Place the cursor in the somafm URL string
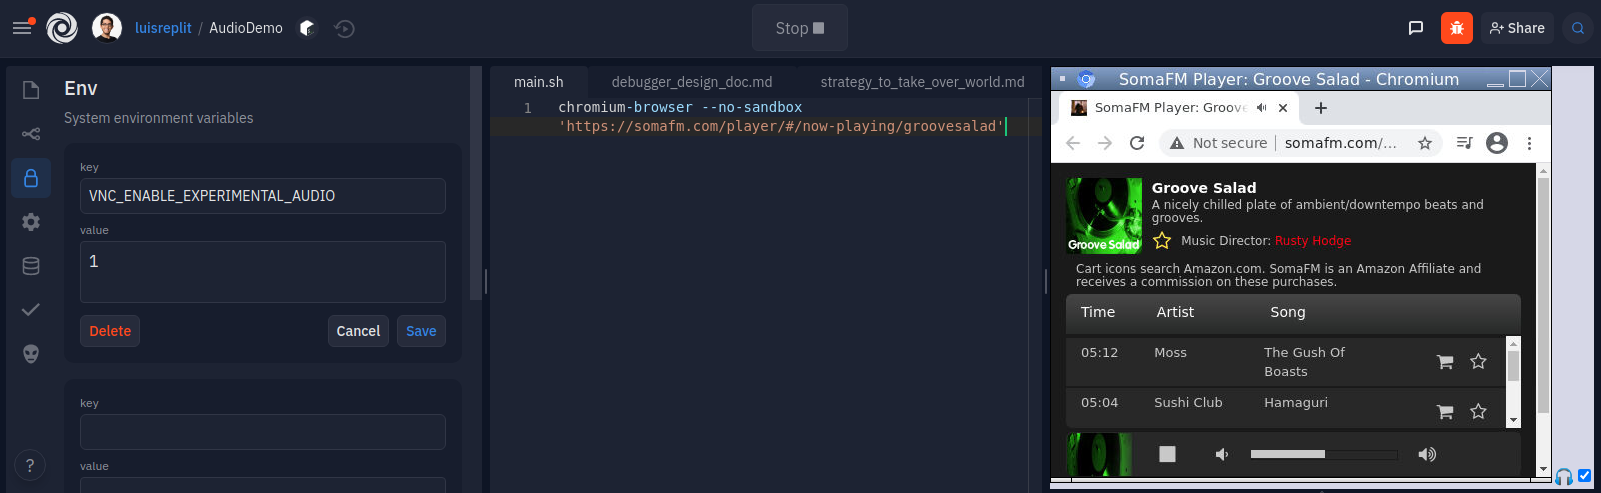This screenshot has width=1601, height=493. pos(781,126)
